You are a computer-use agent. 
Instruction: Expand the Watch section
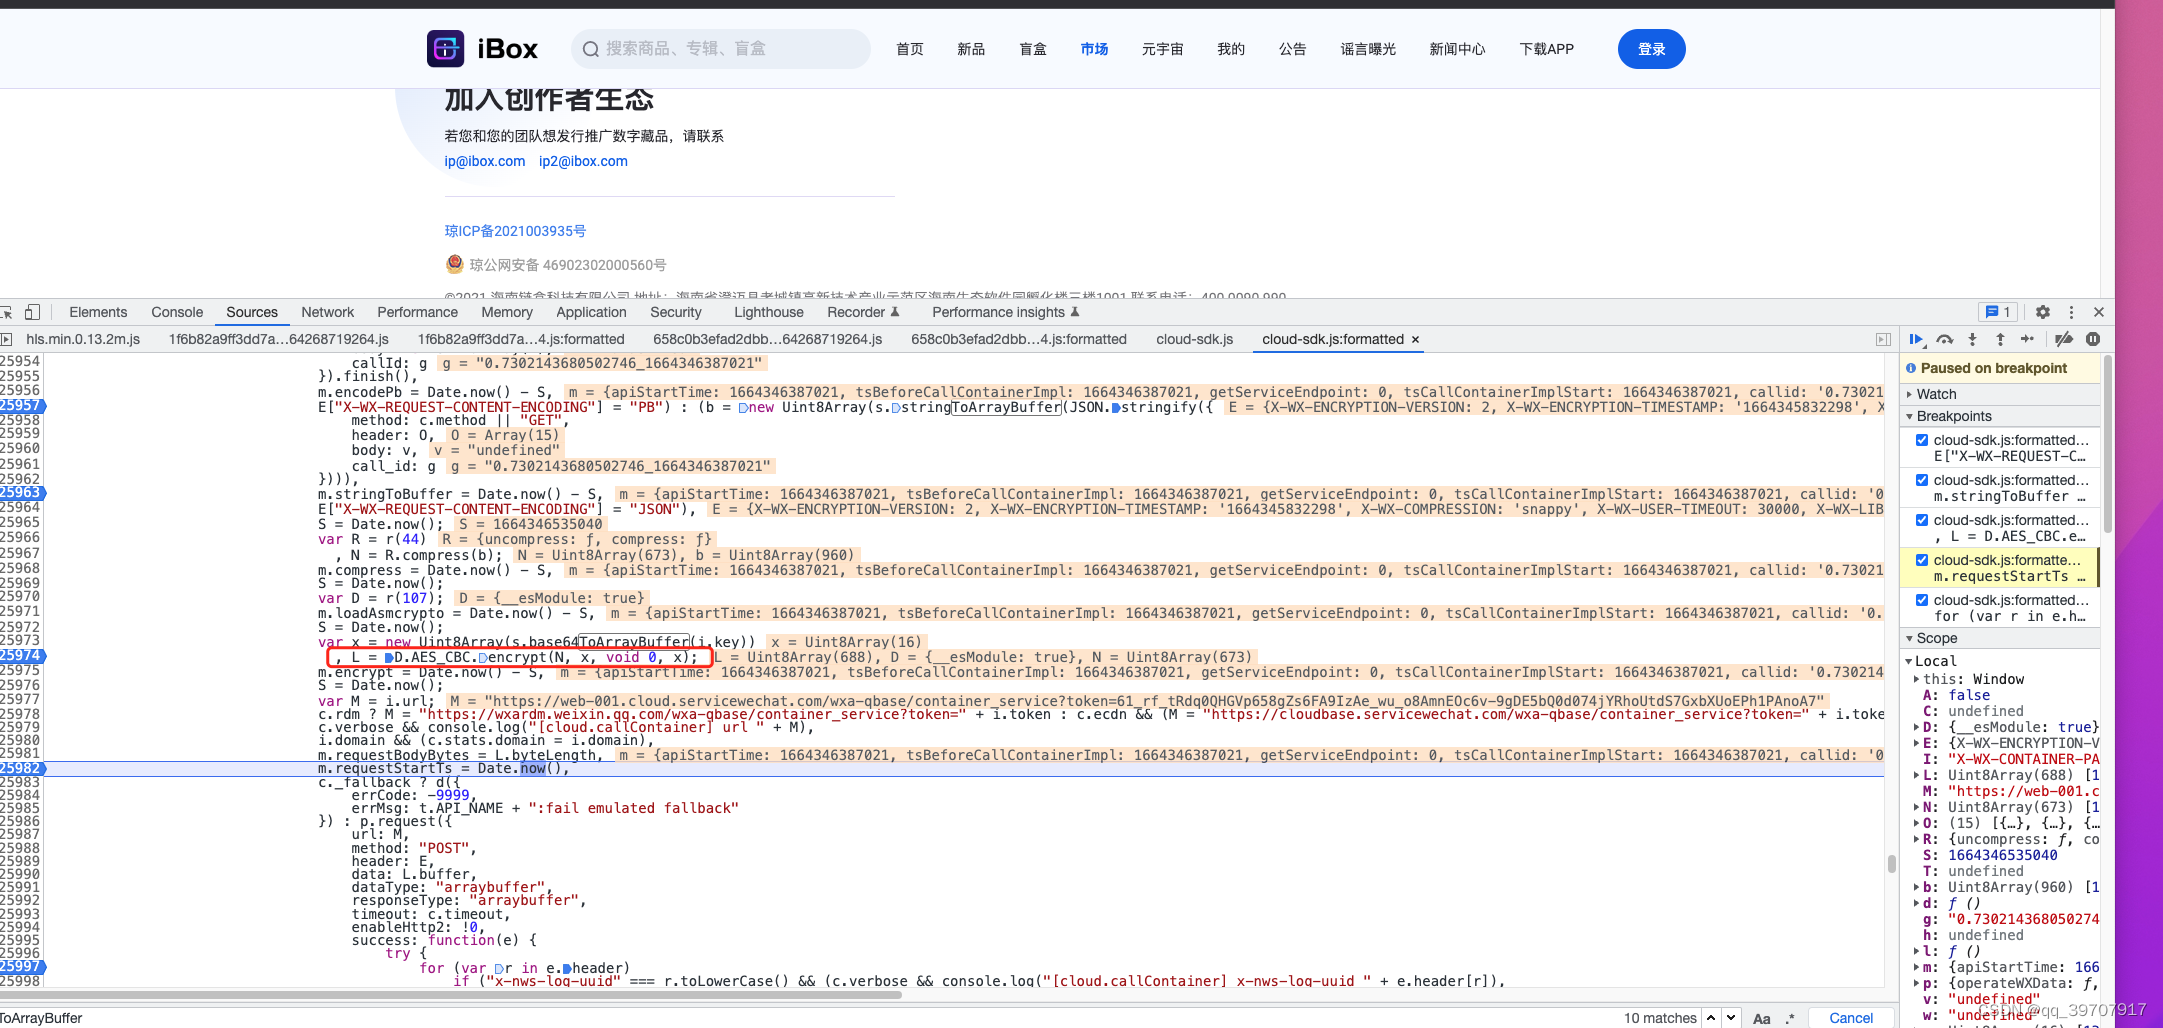[1909, 394]
